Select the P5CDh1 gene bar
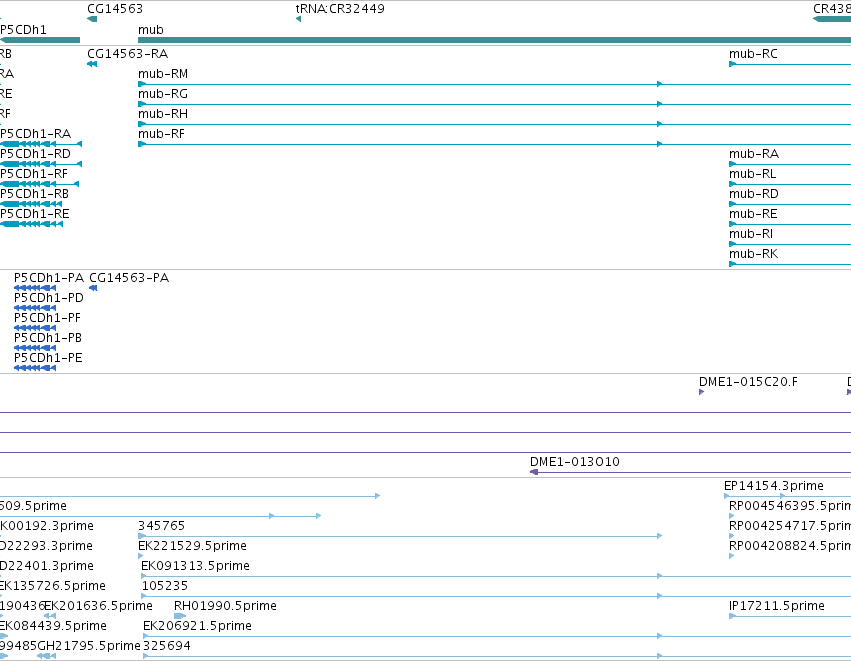 pyautogui.click(x=40, y=40)
